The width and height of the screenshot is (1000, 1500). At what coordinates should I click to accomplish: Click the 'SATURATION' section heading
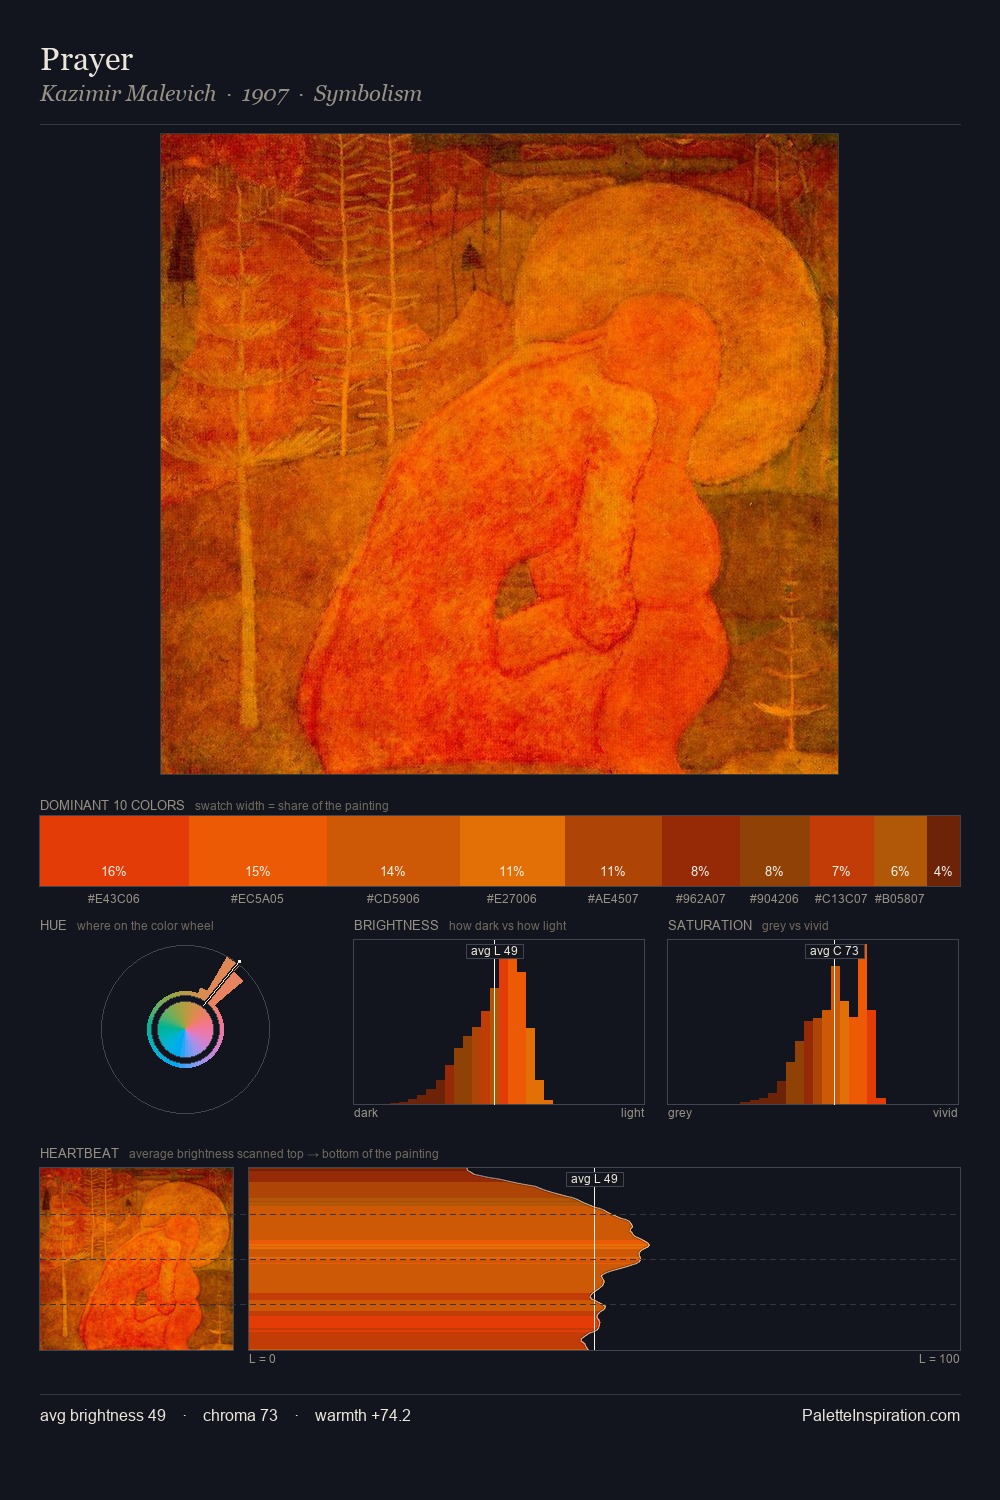(710, 925)
